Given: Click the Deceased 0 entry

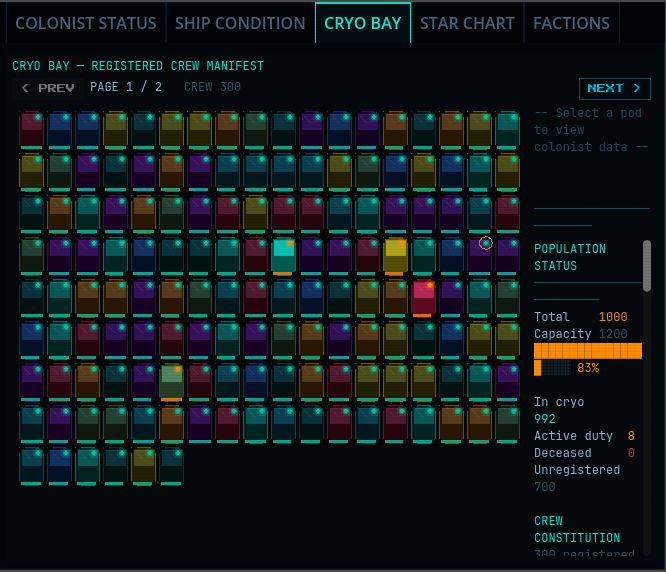Looking at the screenshot, I should (584, 453).
